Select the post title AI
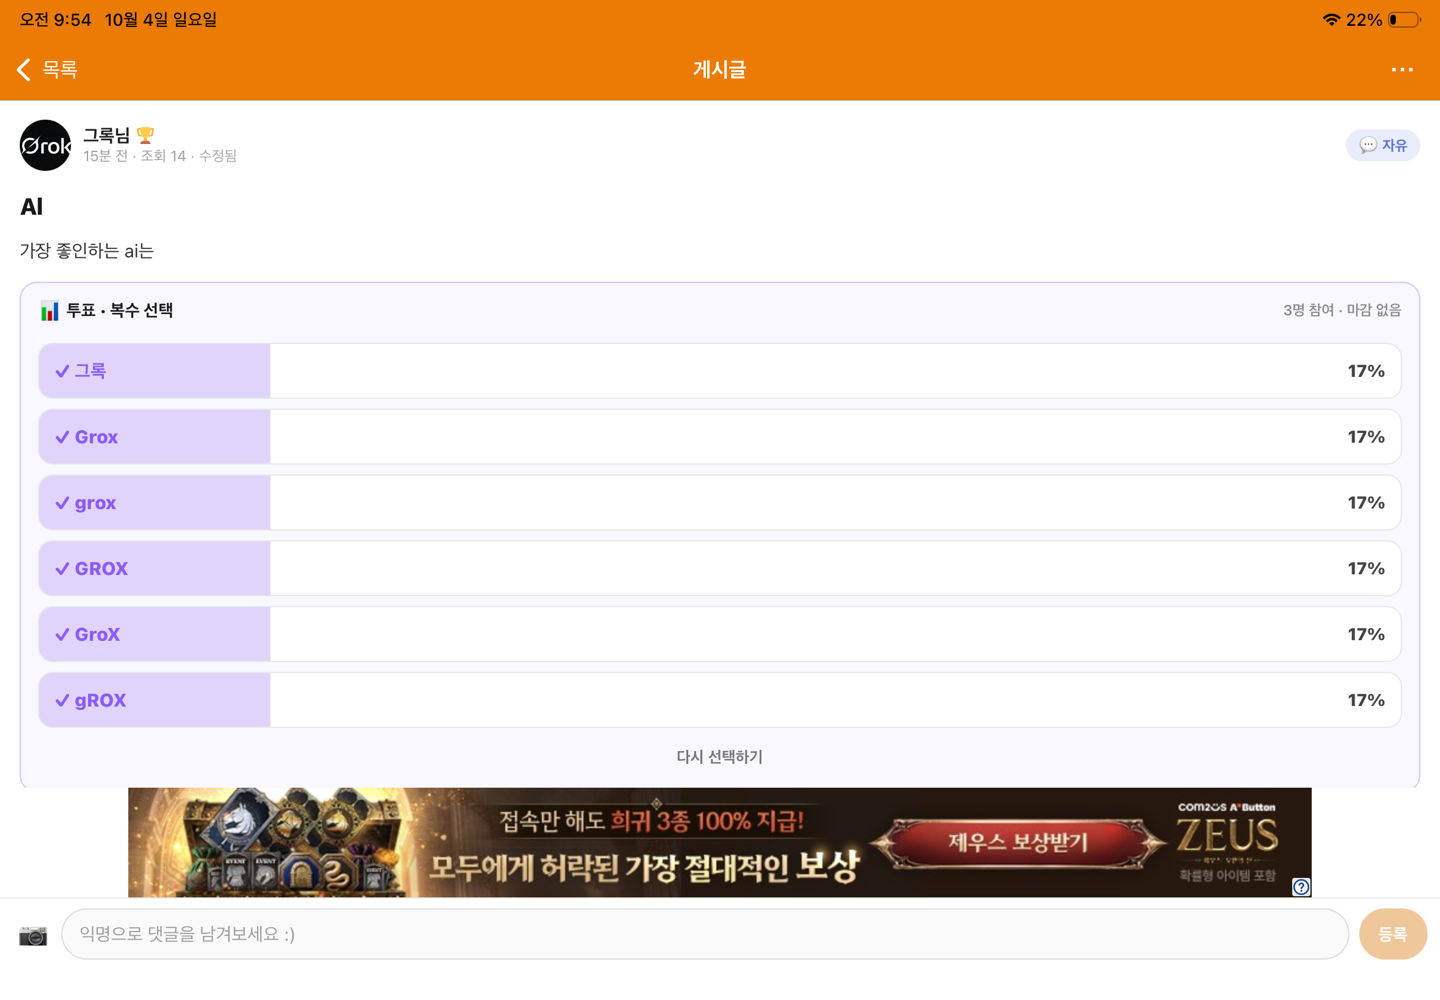The image size is (1440, 1000). pos(31,207)
